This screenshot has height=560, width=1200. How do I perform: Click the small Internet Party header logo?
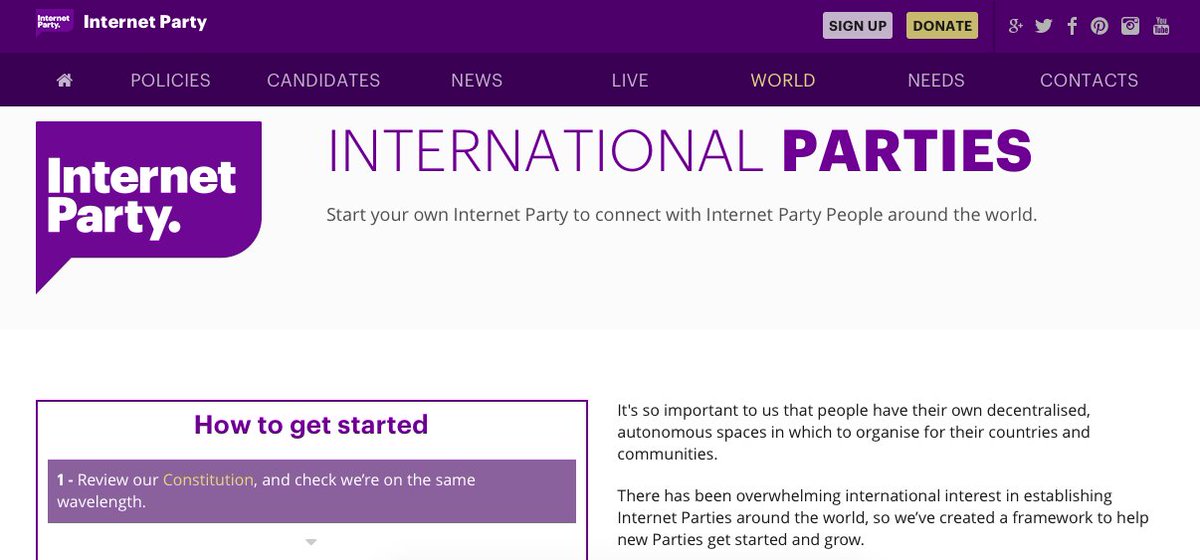click(x=54, y=22)
